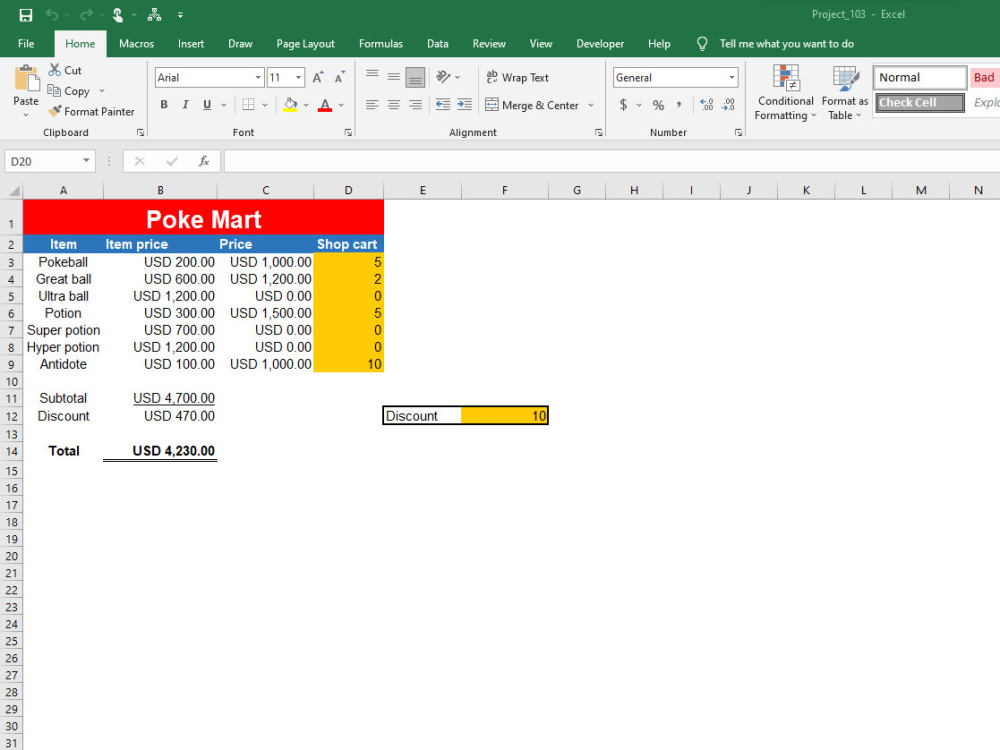Open Font dialog launcher
This screenshot has height=750, width=1000.
point(348,133)
